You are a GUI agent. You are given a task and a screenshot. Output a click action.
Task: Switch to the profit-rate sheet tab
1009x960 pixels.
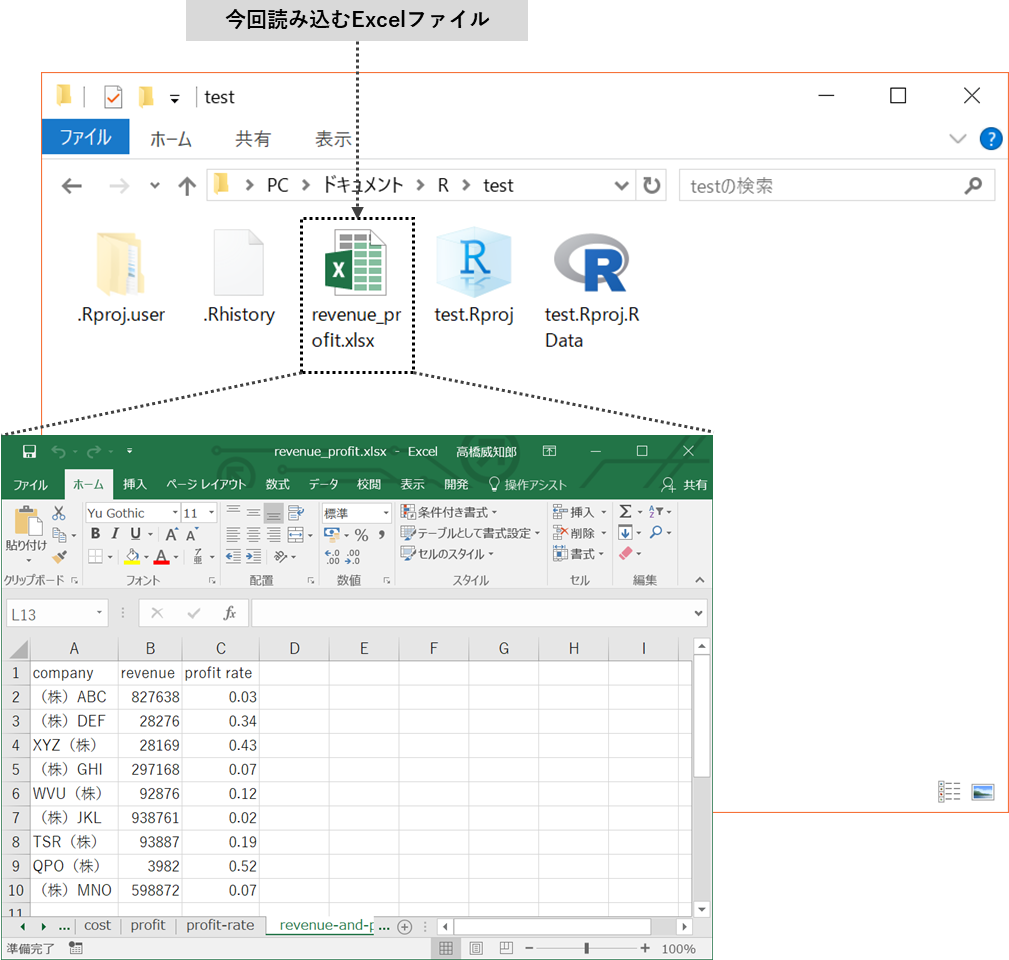click(220, 926)
